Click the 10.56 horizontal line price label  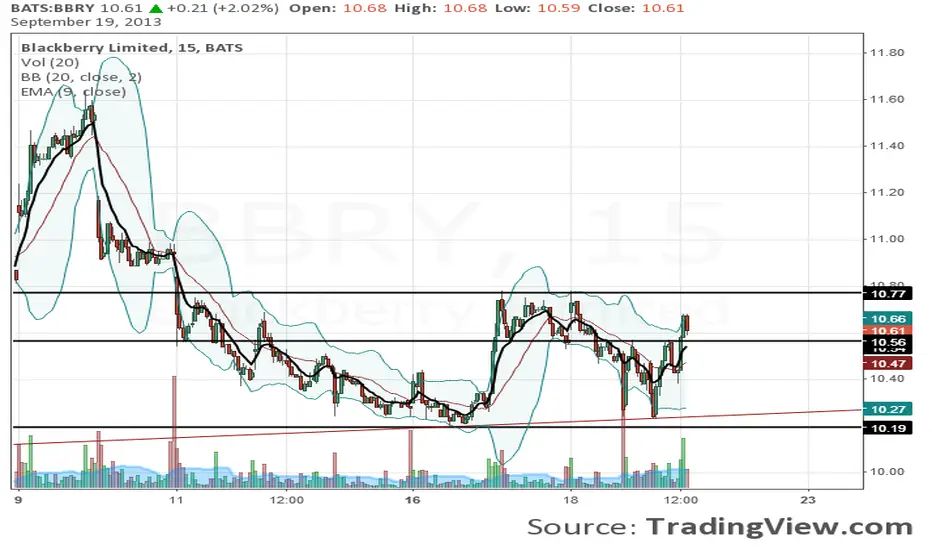pyautogui.click(x=888, y=342)
